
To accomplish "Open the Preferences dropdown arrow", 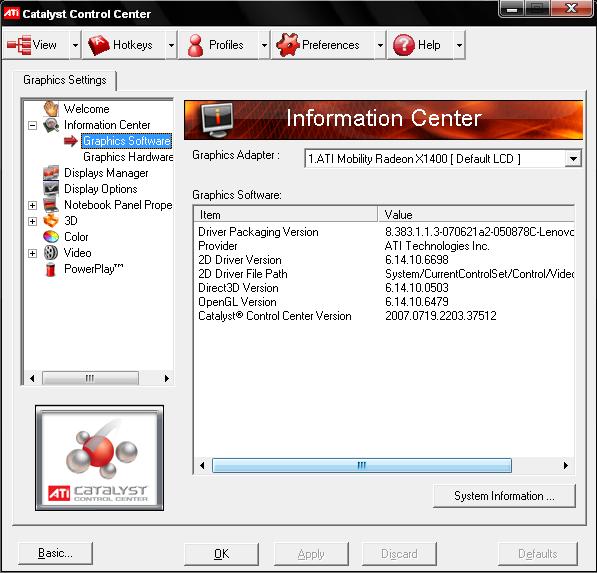I will pos(380,45).
